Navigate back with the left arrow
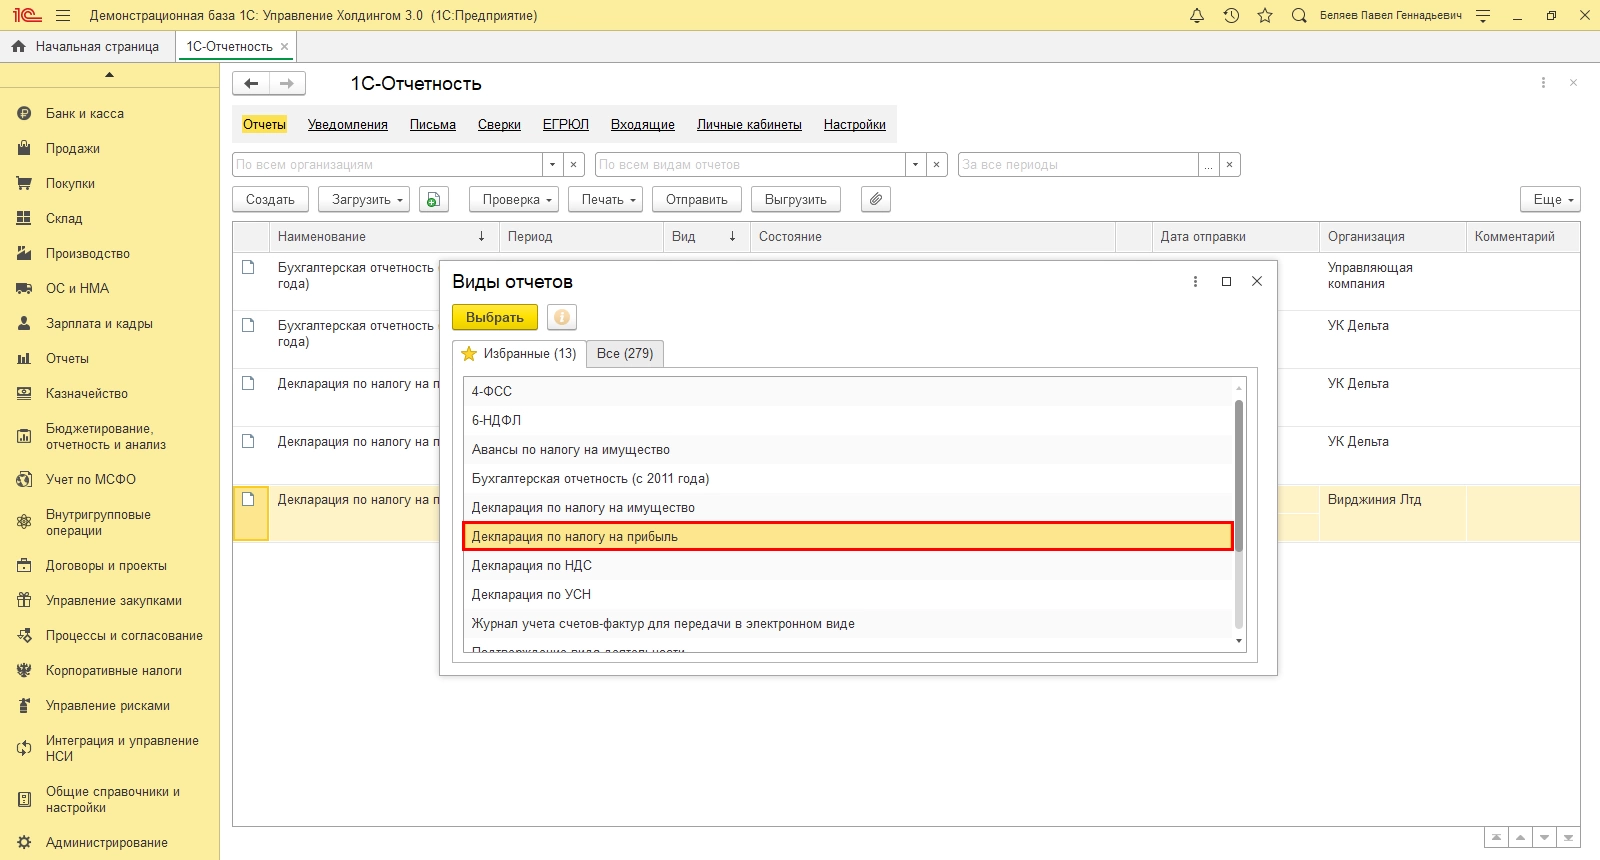1600x860 pixels. (x=251, y=83)
